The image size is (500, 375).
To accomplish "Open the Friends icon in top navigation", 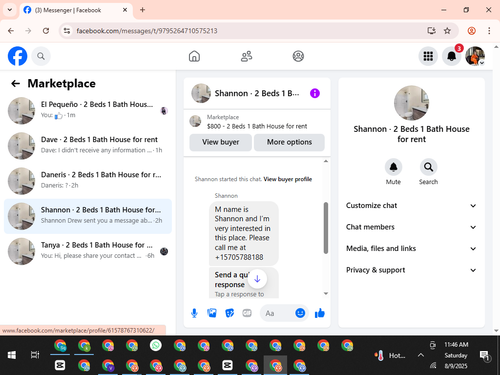I will [246, 56].
